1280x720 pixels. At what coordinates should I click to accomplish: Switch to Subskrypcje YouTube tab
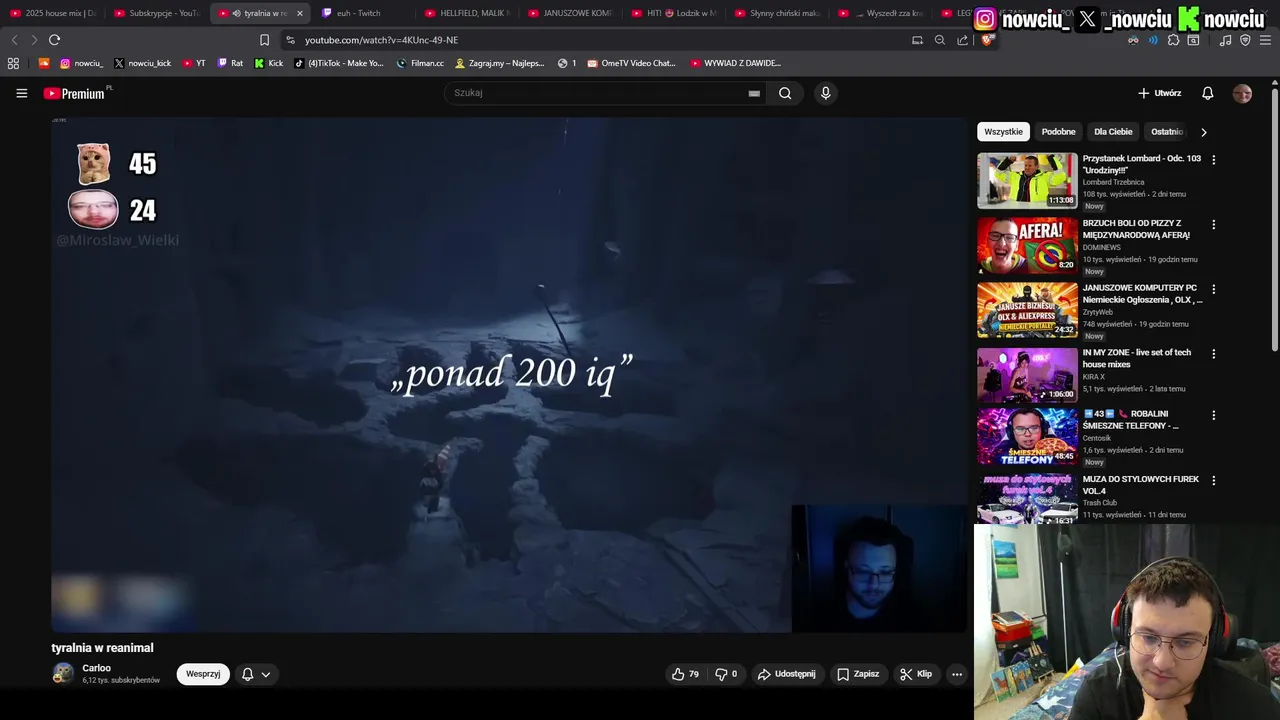click(157, 13)
